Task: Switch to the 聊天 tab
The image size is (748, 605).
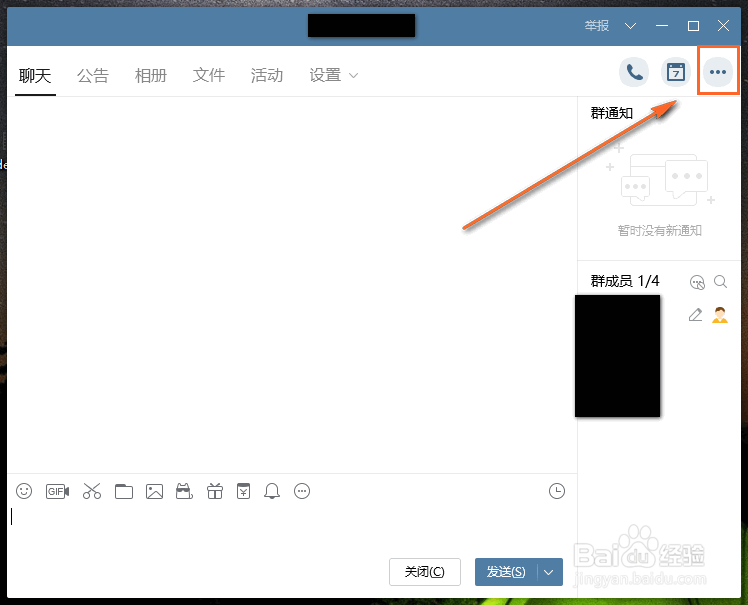Action: 35,75
